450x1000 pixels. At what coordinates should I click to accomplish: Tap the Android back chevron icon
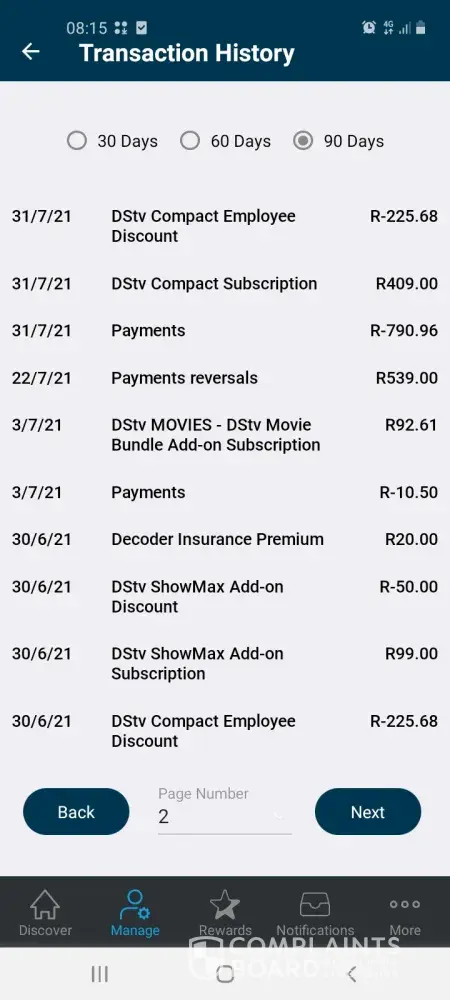click(351, 974)
